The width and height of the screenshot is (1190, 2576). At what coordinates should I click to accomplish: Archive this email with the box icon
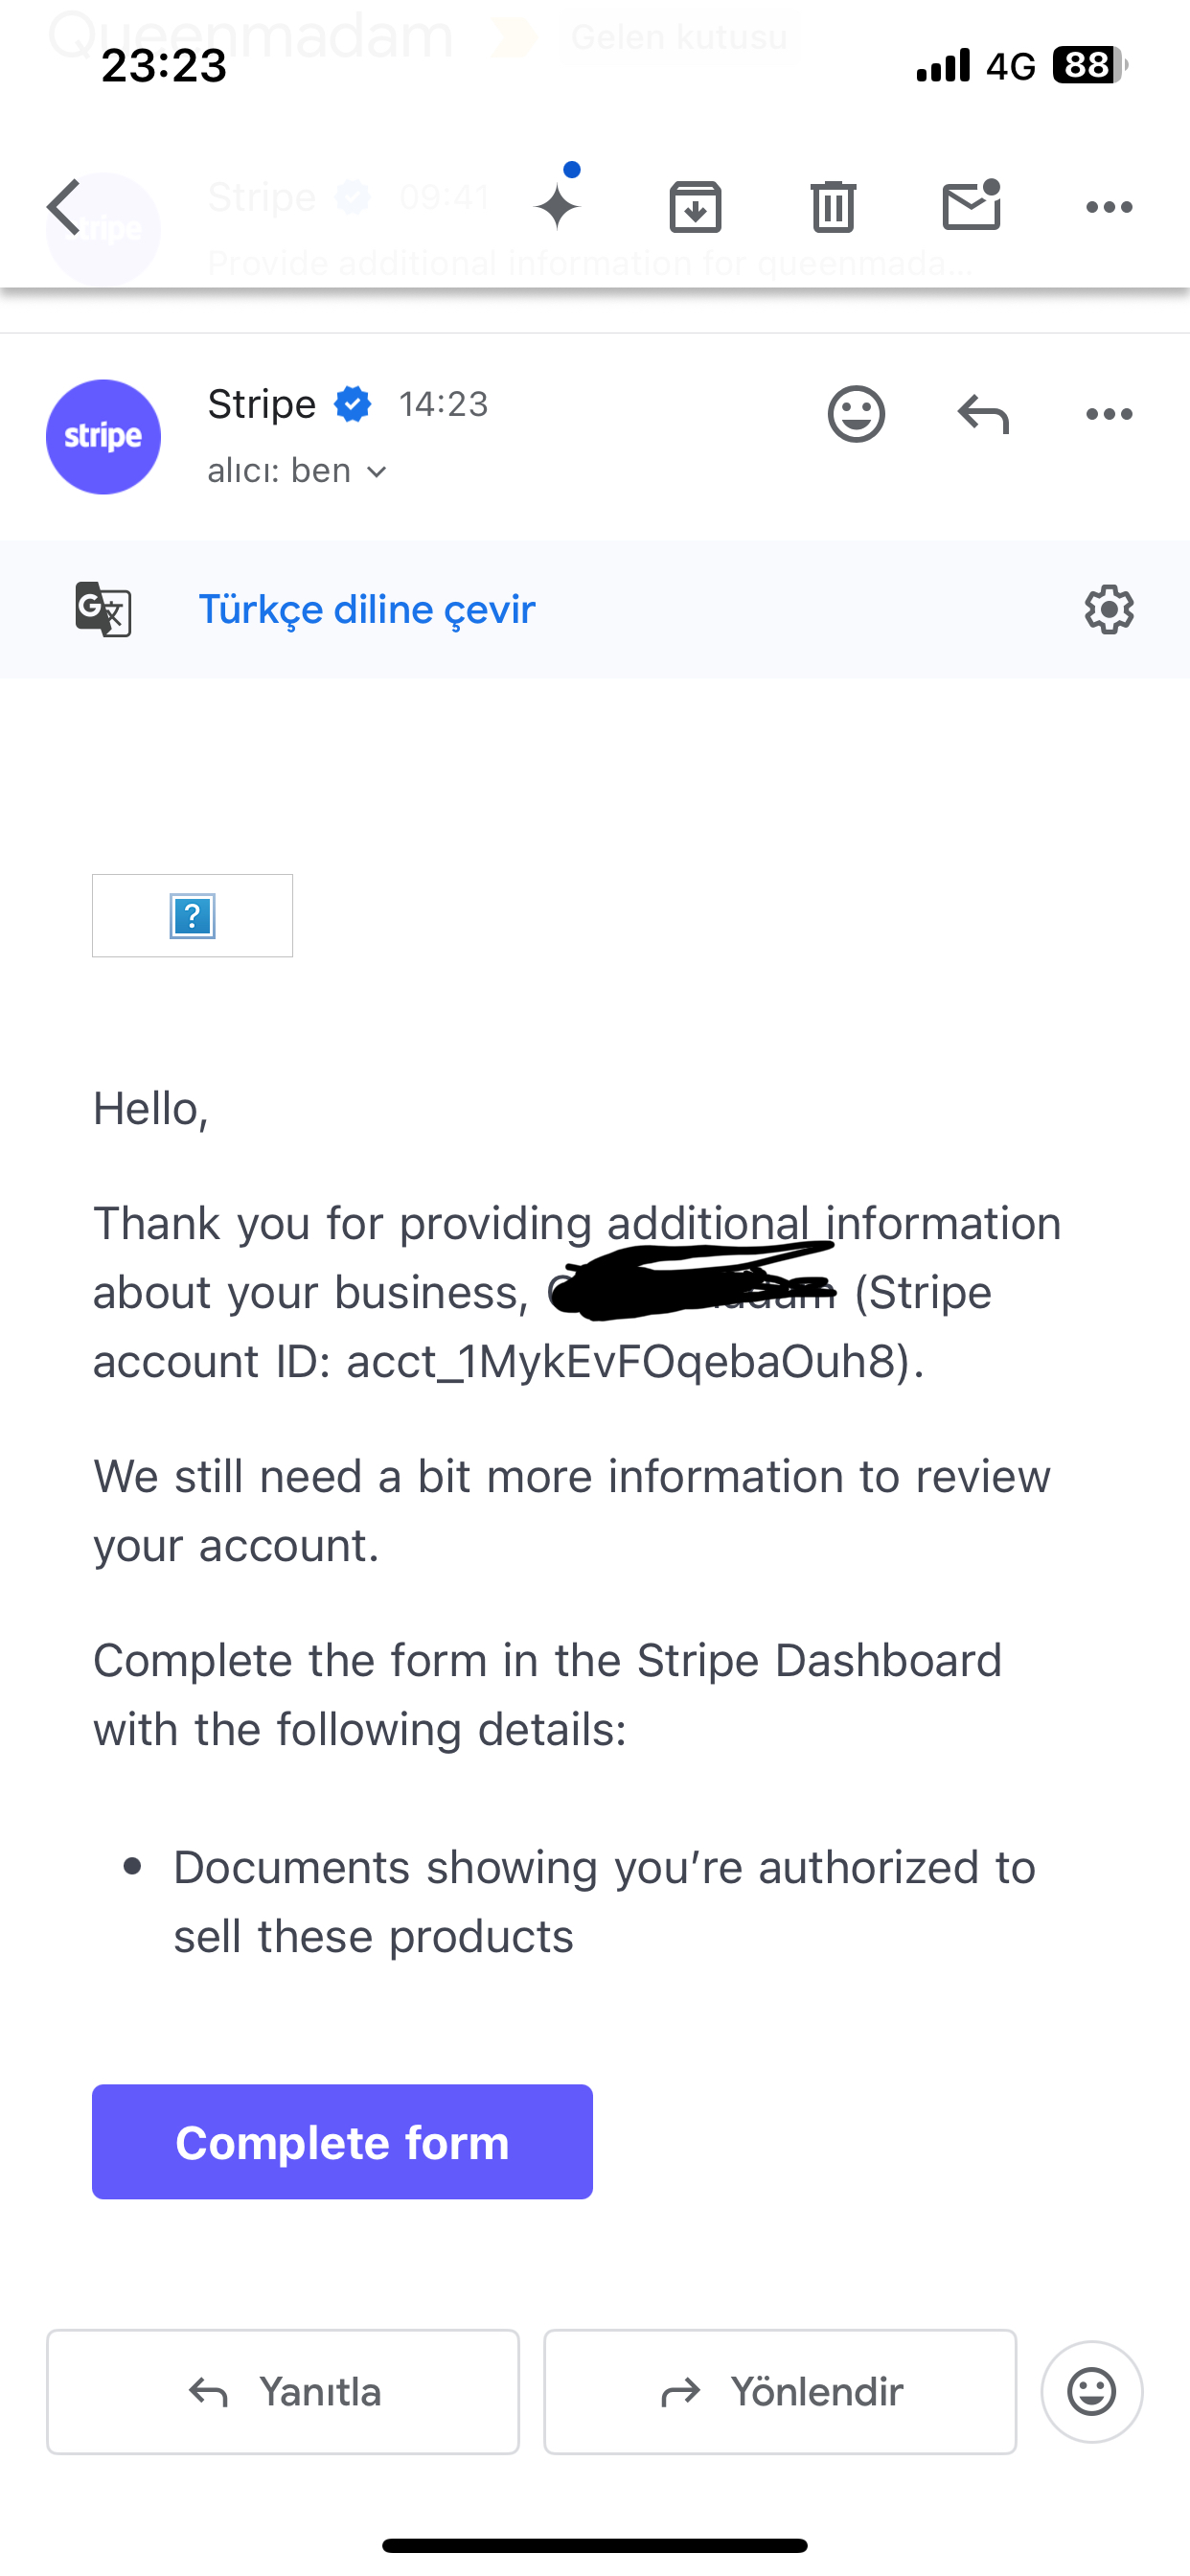click(695, 207)
